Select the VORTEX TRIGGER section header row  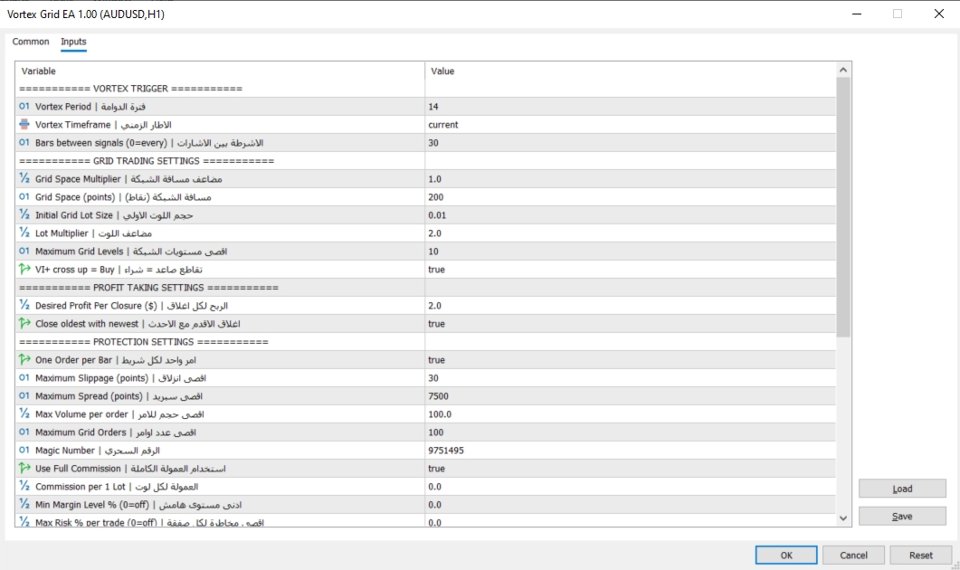(x=426, y=89)
